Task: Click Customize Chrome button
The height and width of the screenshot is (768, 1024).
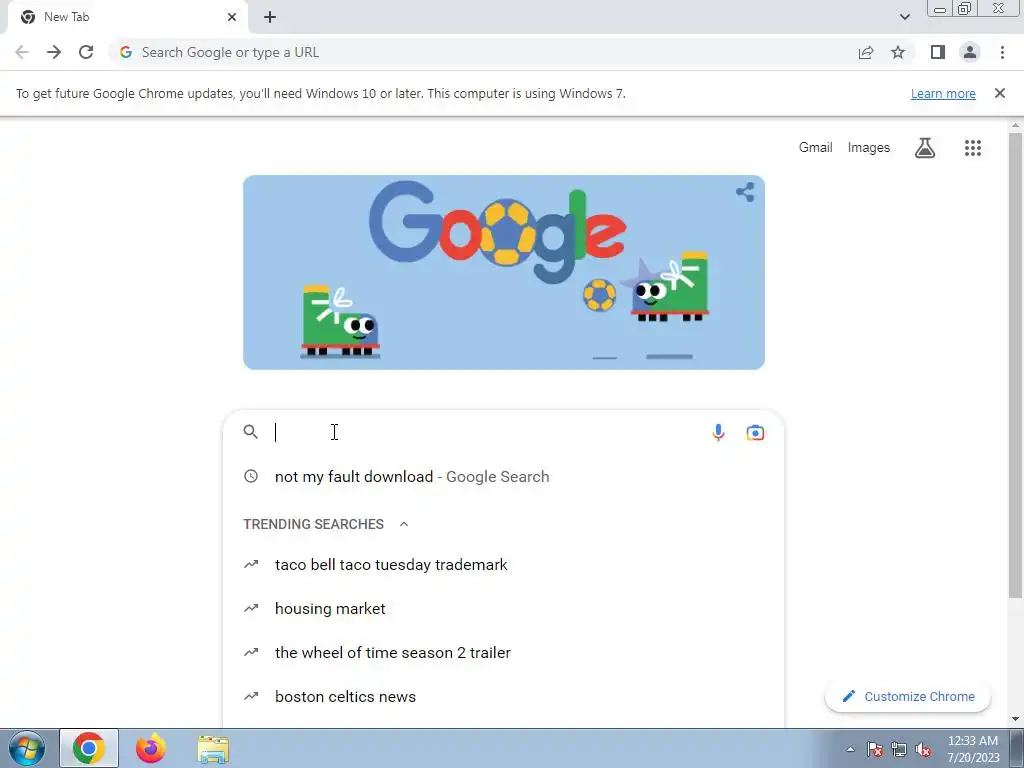Action: (x=908, y=696)
